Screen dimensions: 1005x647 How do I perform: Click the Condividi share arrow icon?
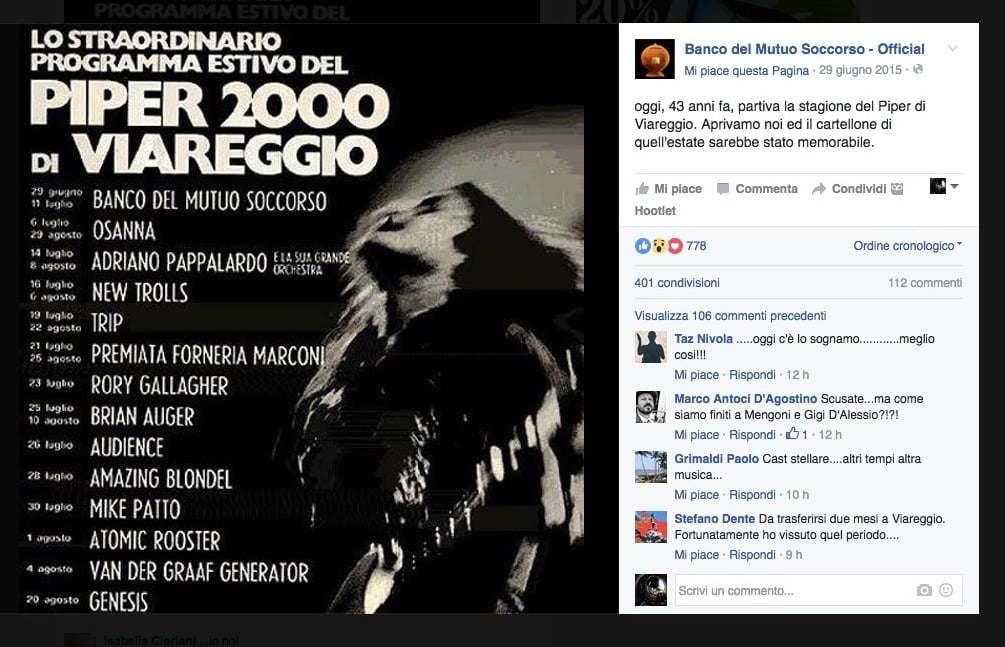[818, 189]
